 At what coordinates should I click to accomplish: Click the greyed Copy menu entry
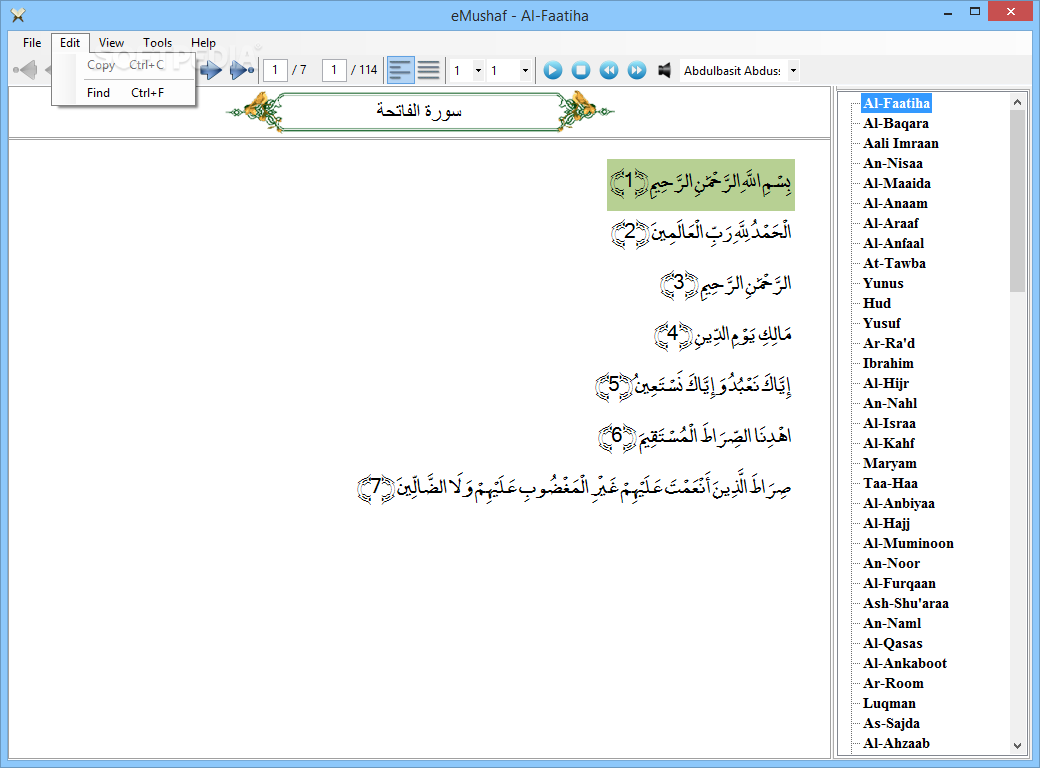click(125, 65)
